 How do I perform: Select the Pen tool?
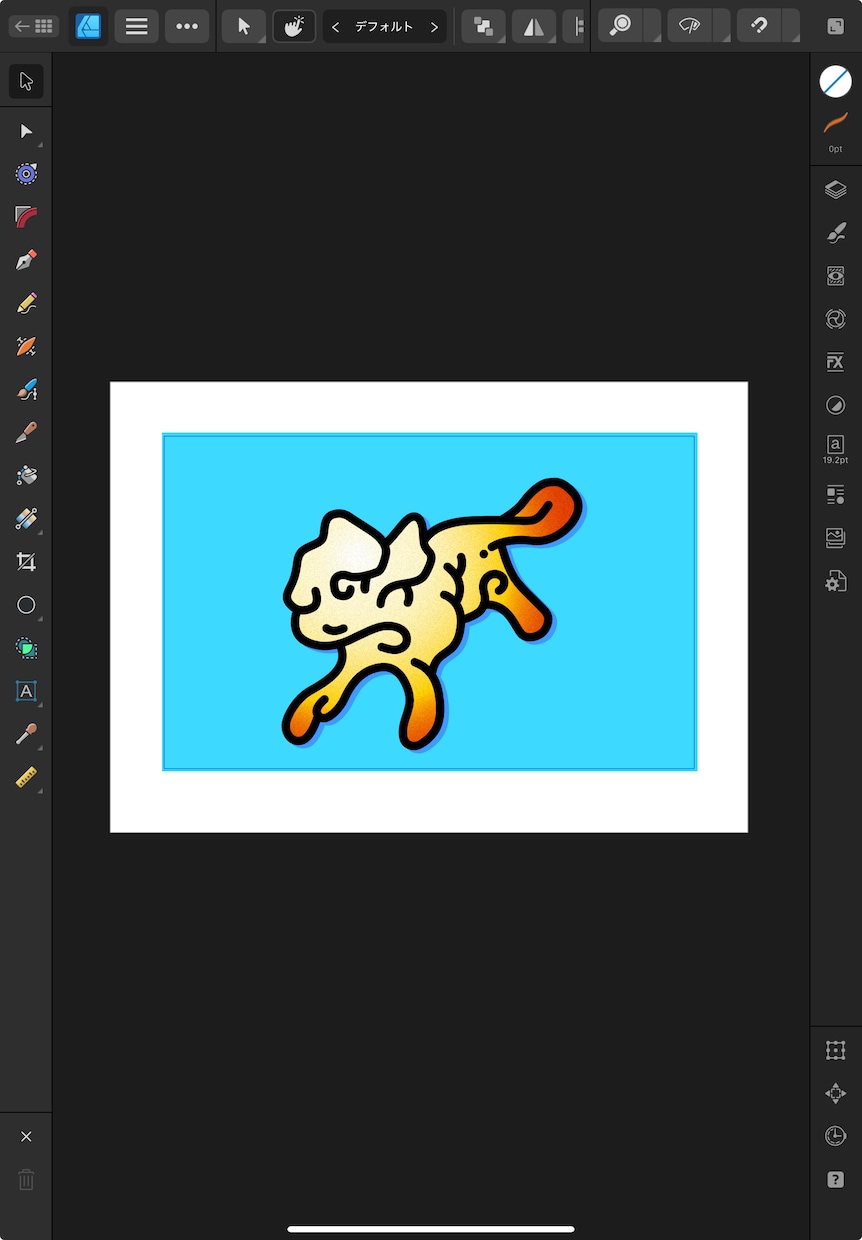[x=26, y=260]
